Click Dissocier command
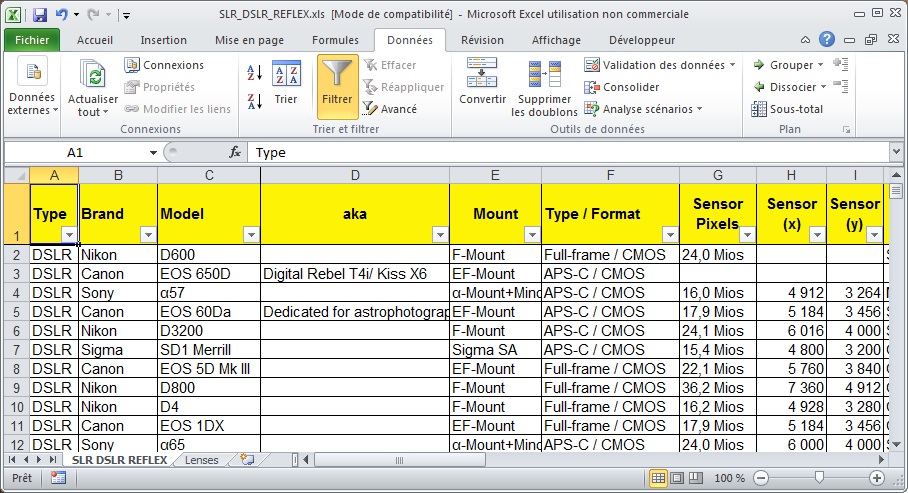The image size is (908, 493). (x=789, y=87)
